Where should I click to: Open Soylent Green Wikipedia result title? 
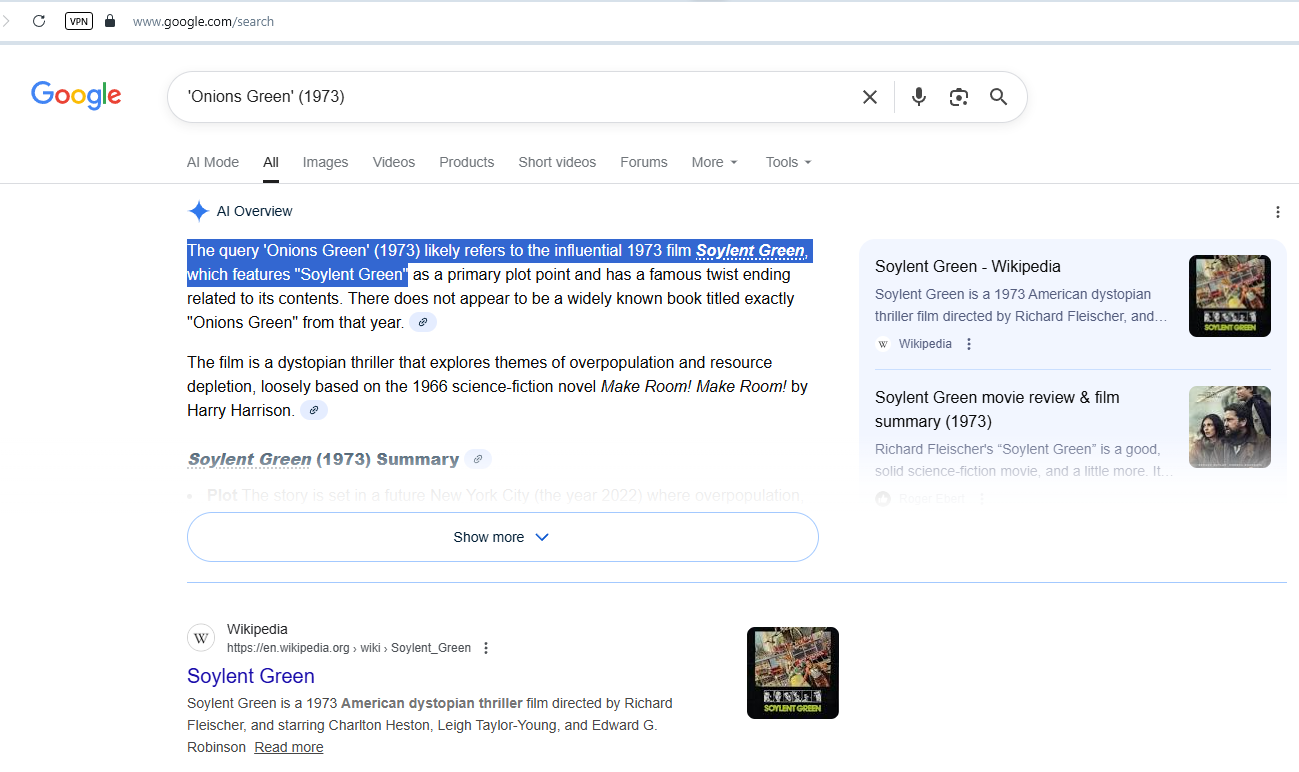click(x=251, y=676)
